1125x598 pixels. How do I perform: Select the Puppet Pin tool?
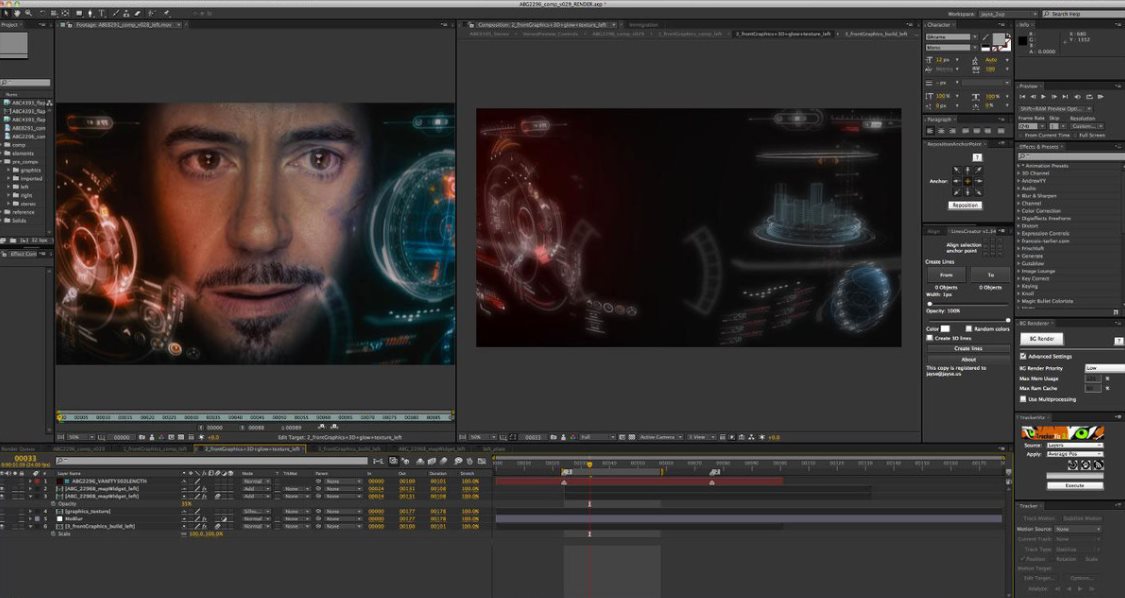[166, 13]
